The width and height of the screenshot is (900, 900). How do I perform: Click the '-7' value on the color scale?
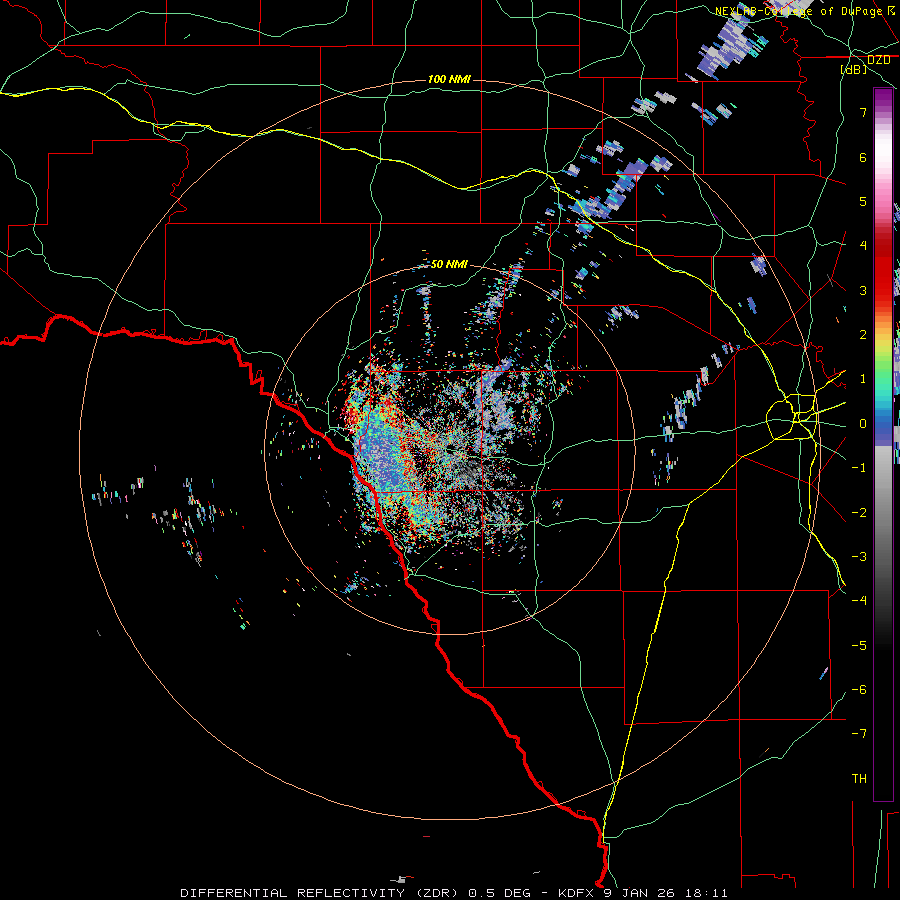click(859, 733)
